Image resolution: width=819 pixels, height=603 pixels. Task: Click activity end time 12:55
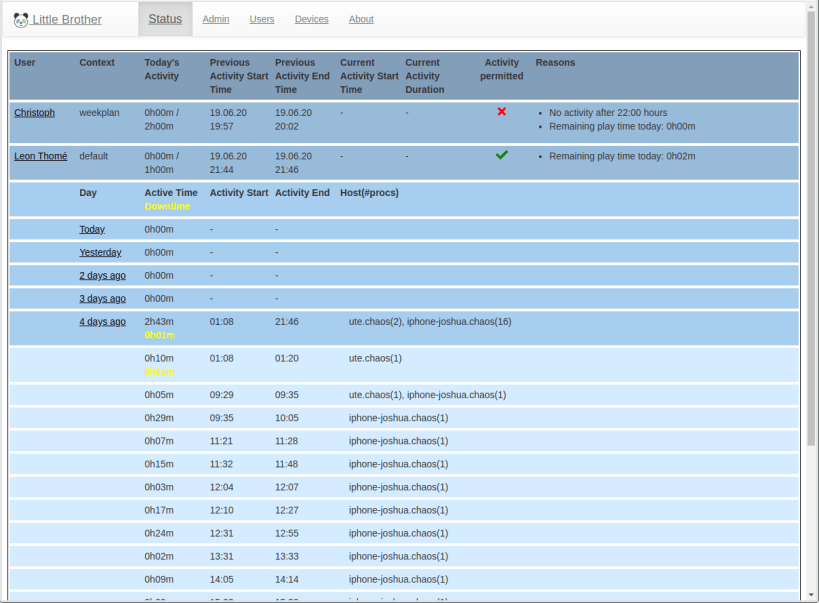[287, 533]
